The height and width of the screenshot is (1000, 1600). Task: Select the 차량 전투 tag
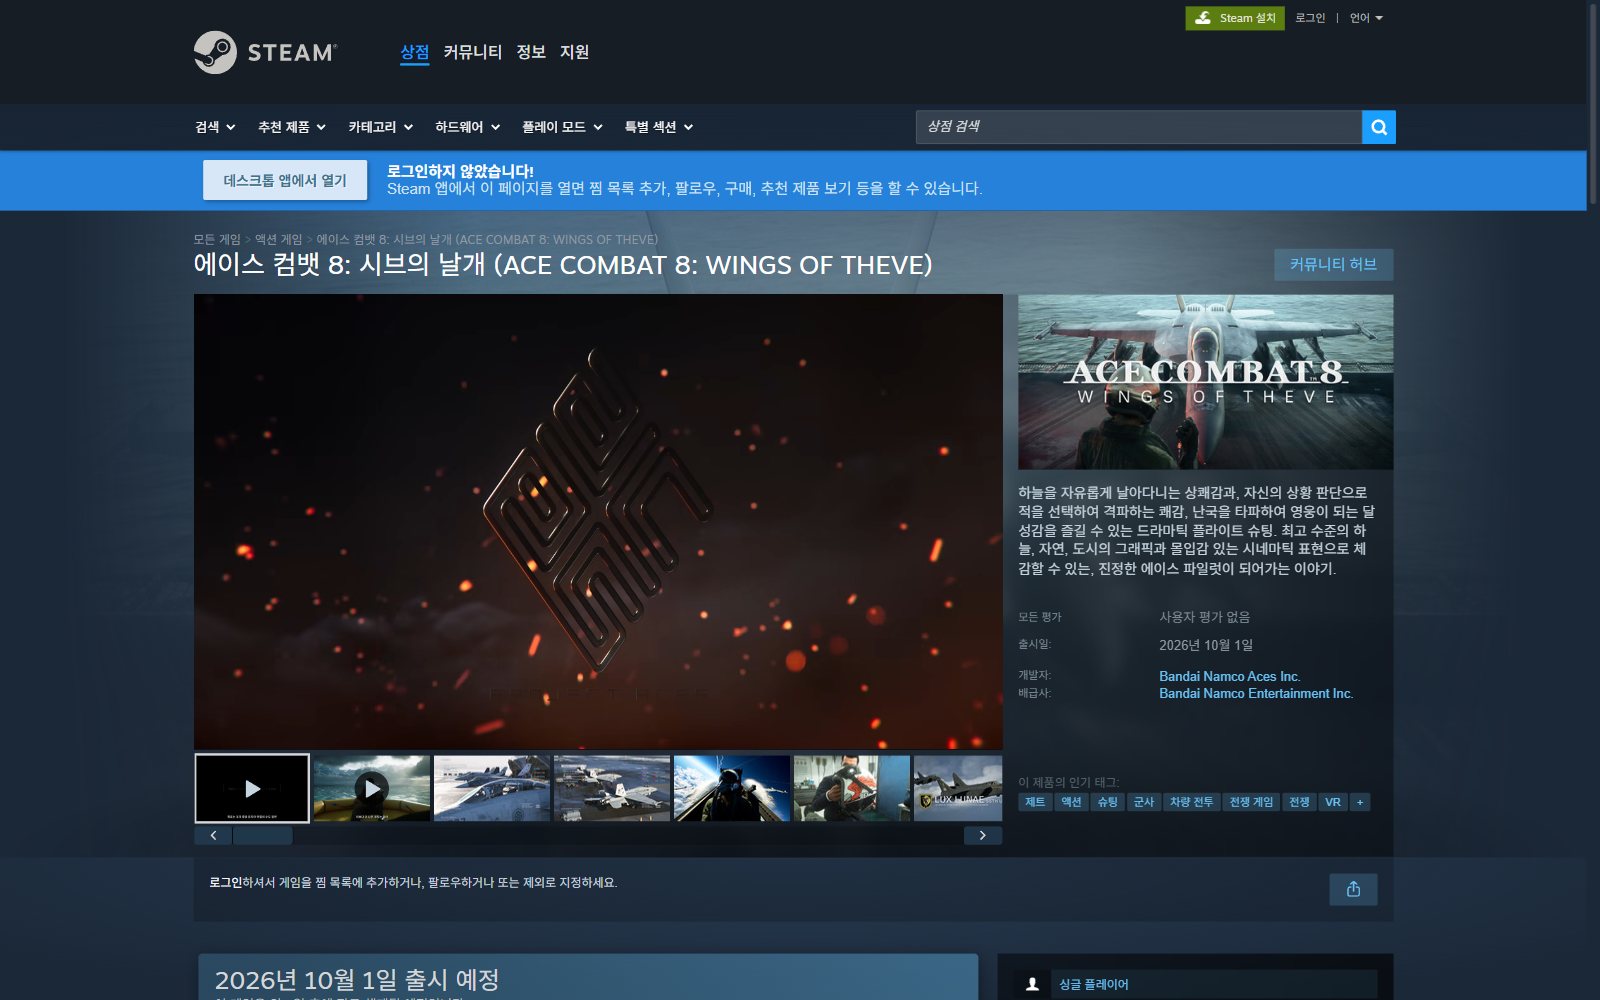coord(1192,802)
